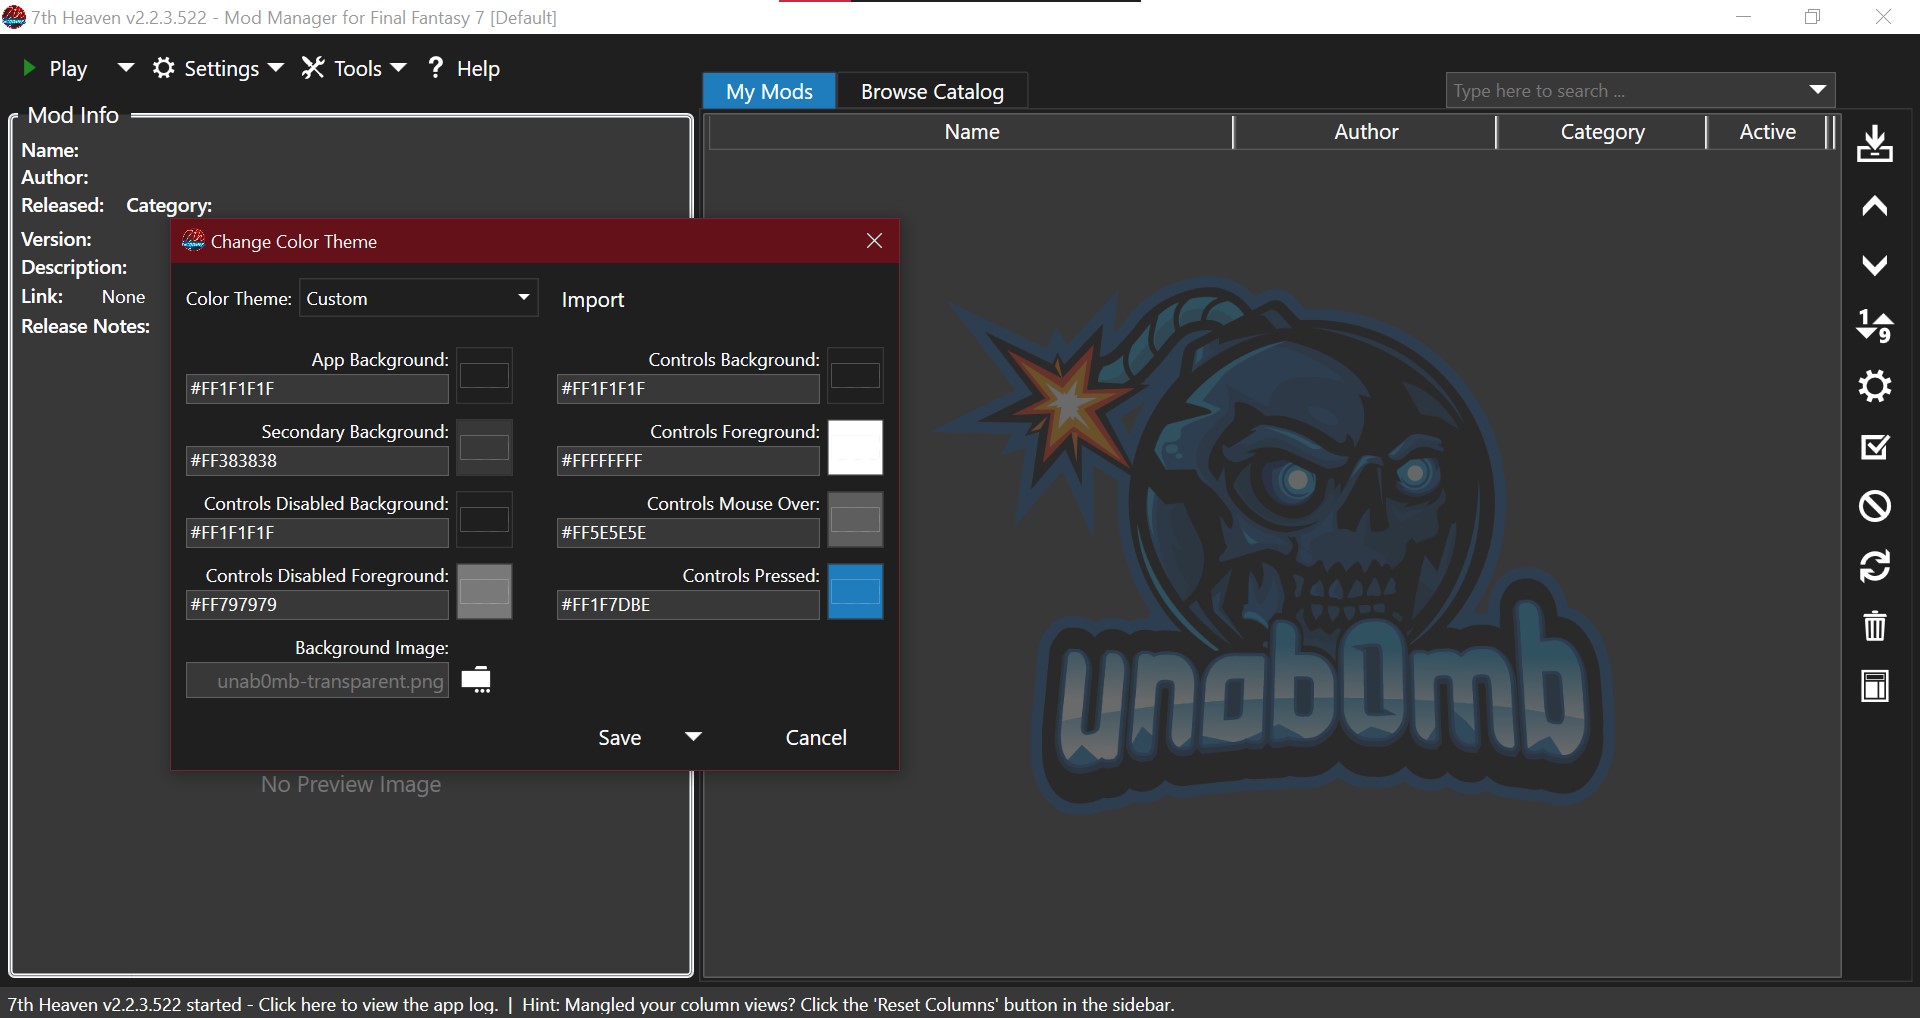This screenshot has width=1920, height=1018.
Task: Click the Save button in theme dialog
Action: [x=619, y=737]
